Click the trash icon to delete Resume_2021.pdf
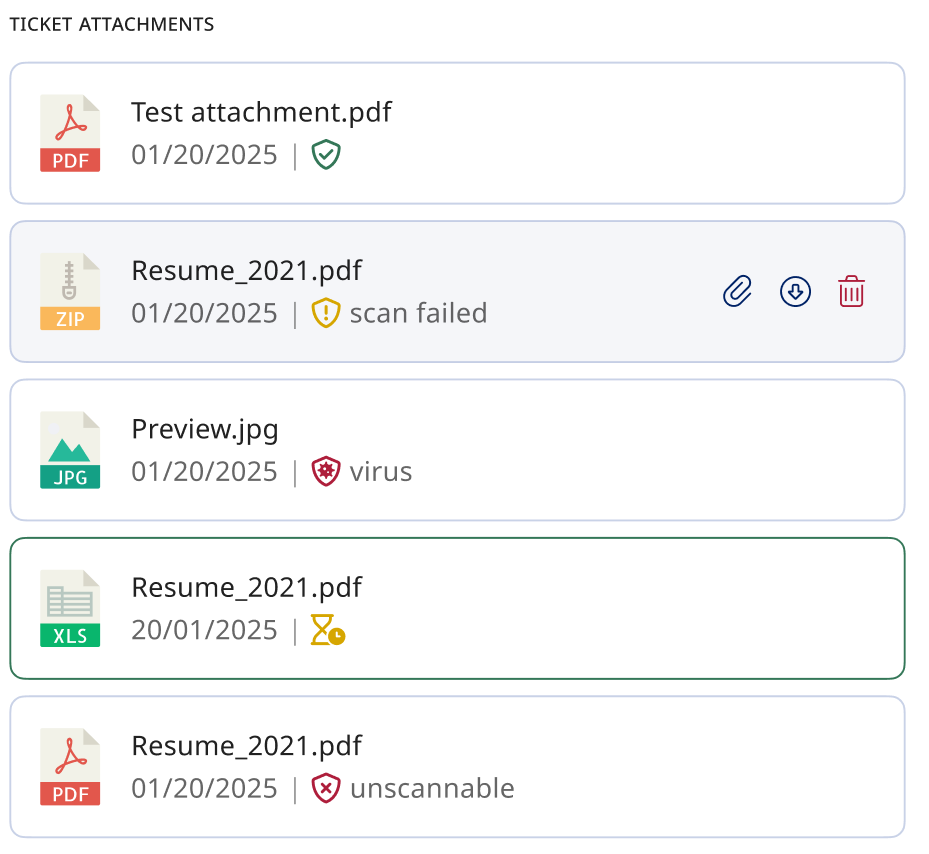 pyautogui.click(x=851, y=291)
